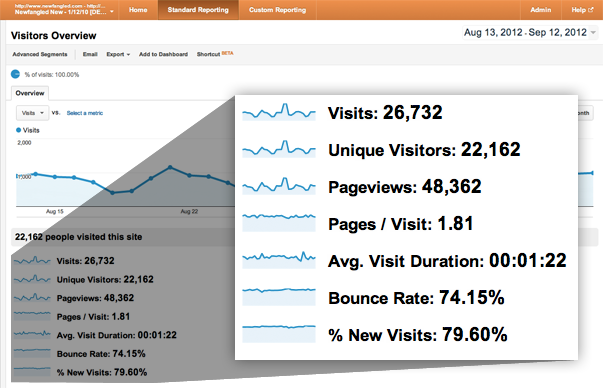Screen dimensions: 603x388
Task: Click Add to Dashboard
Action: [163, 54]
